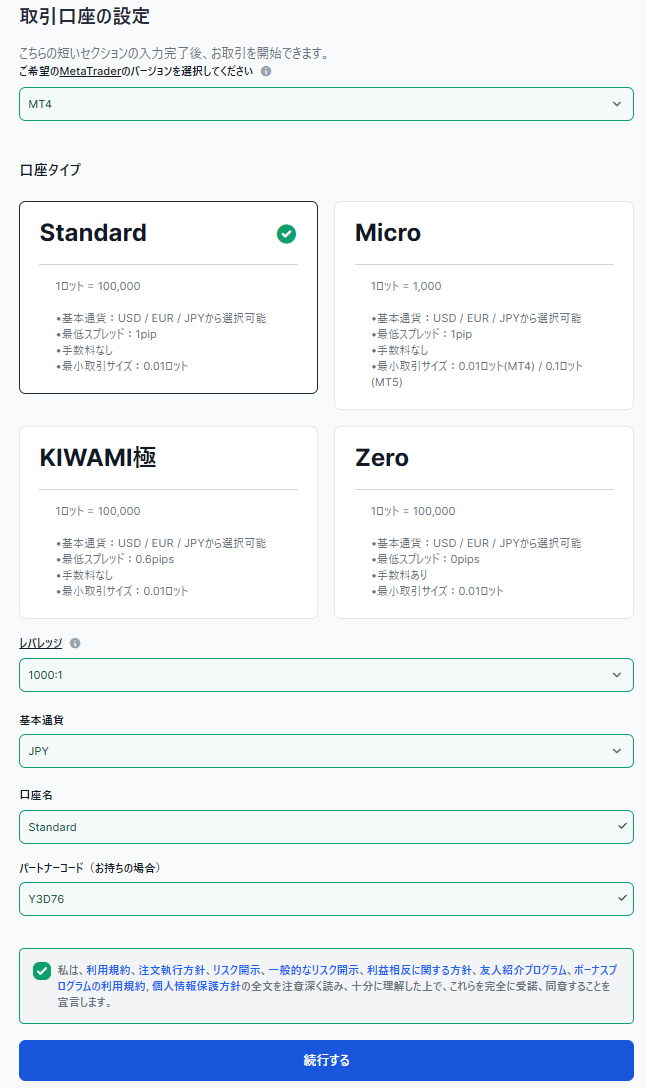Viewport: 647px width, 1088px height.
Task: Click the partner code field with Y3D76
Action: [326, 899]
